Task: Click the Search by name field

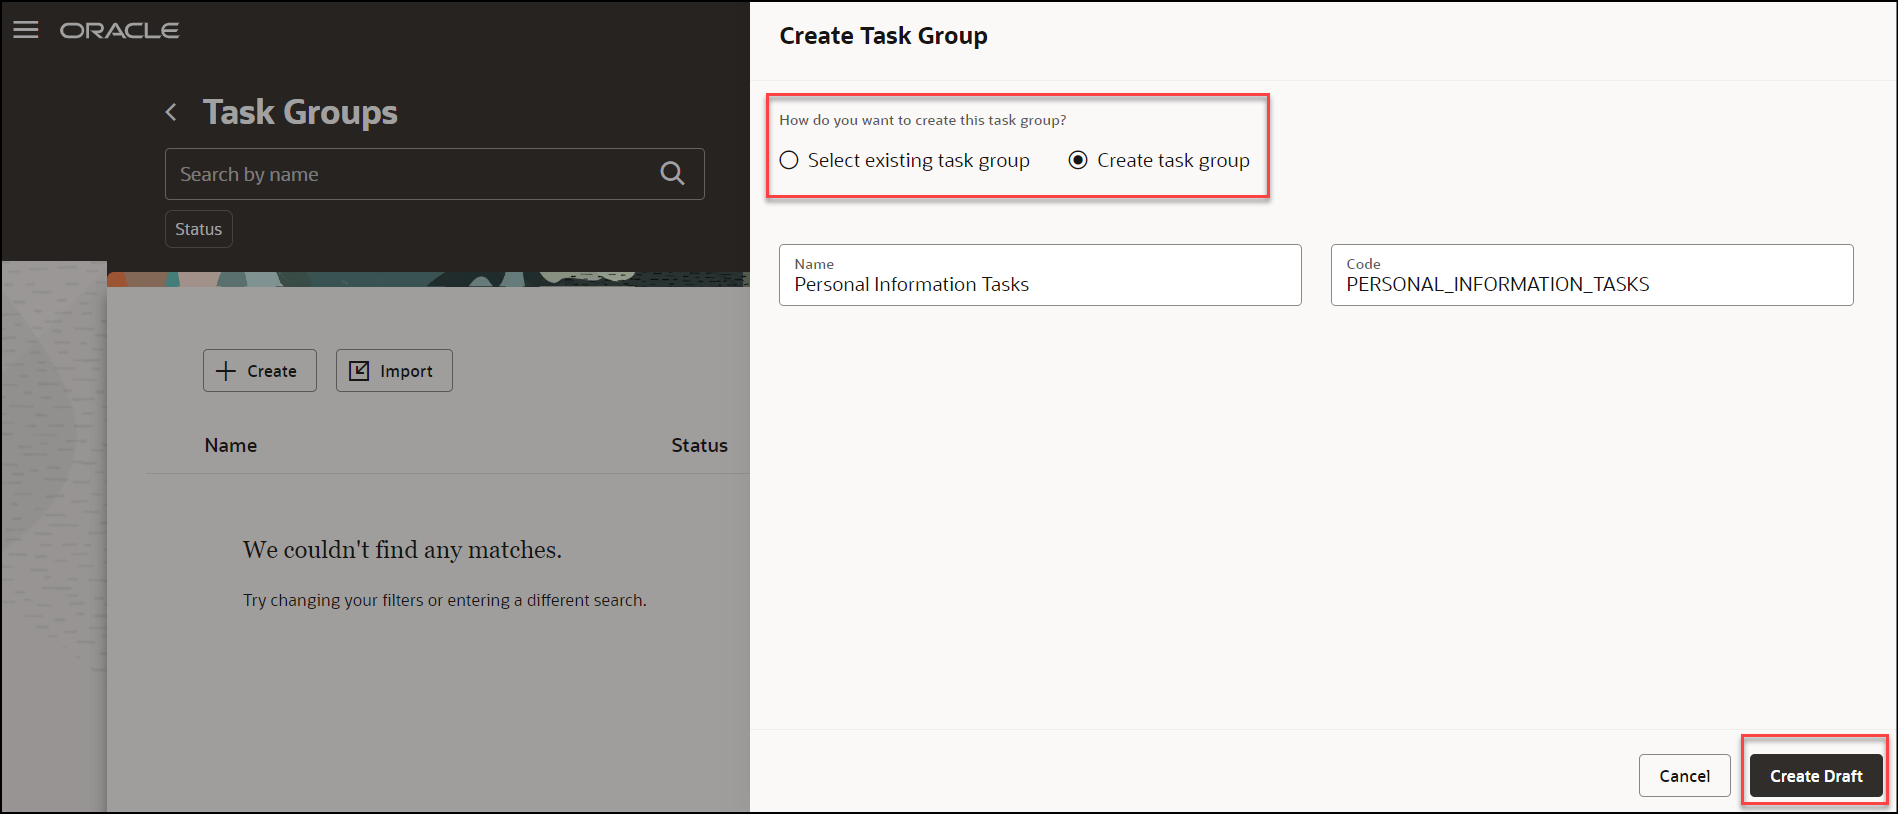Action: coord(434,174)
